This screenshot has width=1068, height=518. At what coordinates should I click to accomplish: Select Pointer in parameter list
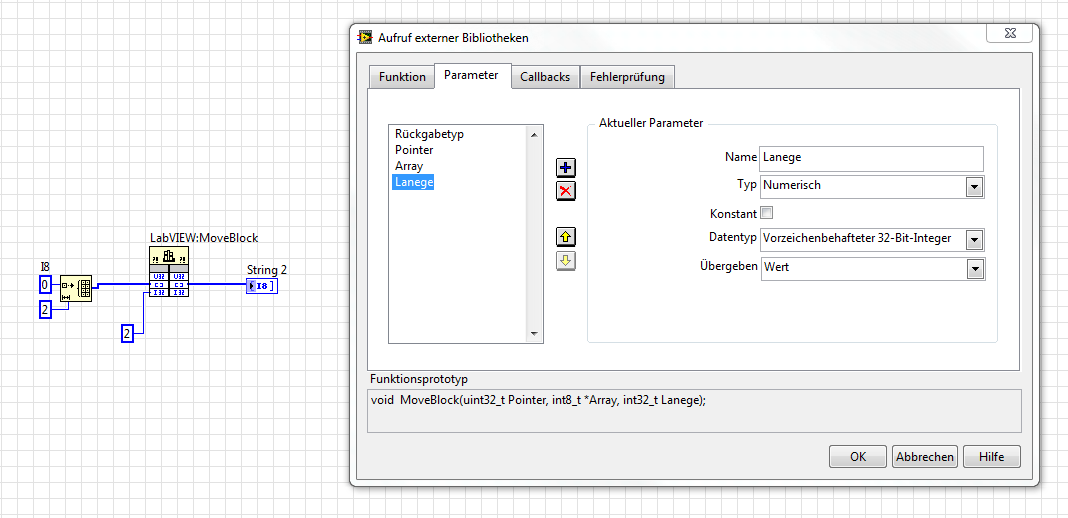point(414,150)
